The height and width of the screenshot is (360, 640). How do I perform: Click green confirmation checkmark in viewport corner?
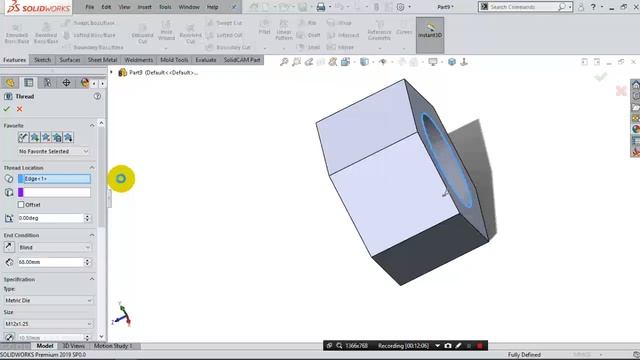[x=600, y=77]
